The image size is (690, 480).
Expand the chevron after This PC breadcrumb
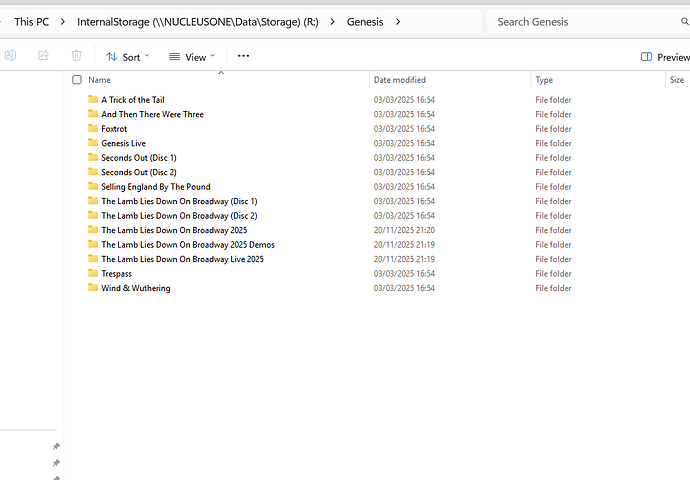[x=63, y=22]
